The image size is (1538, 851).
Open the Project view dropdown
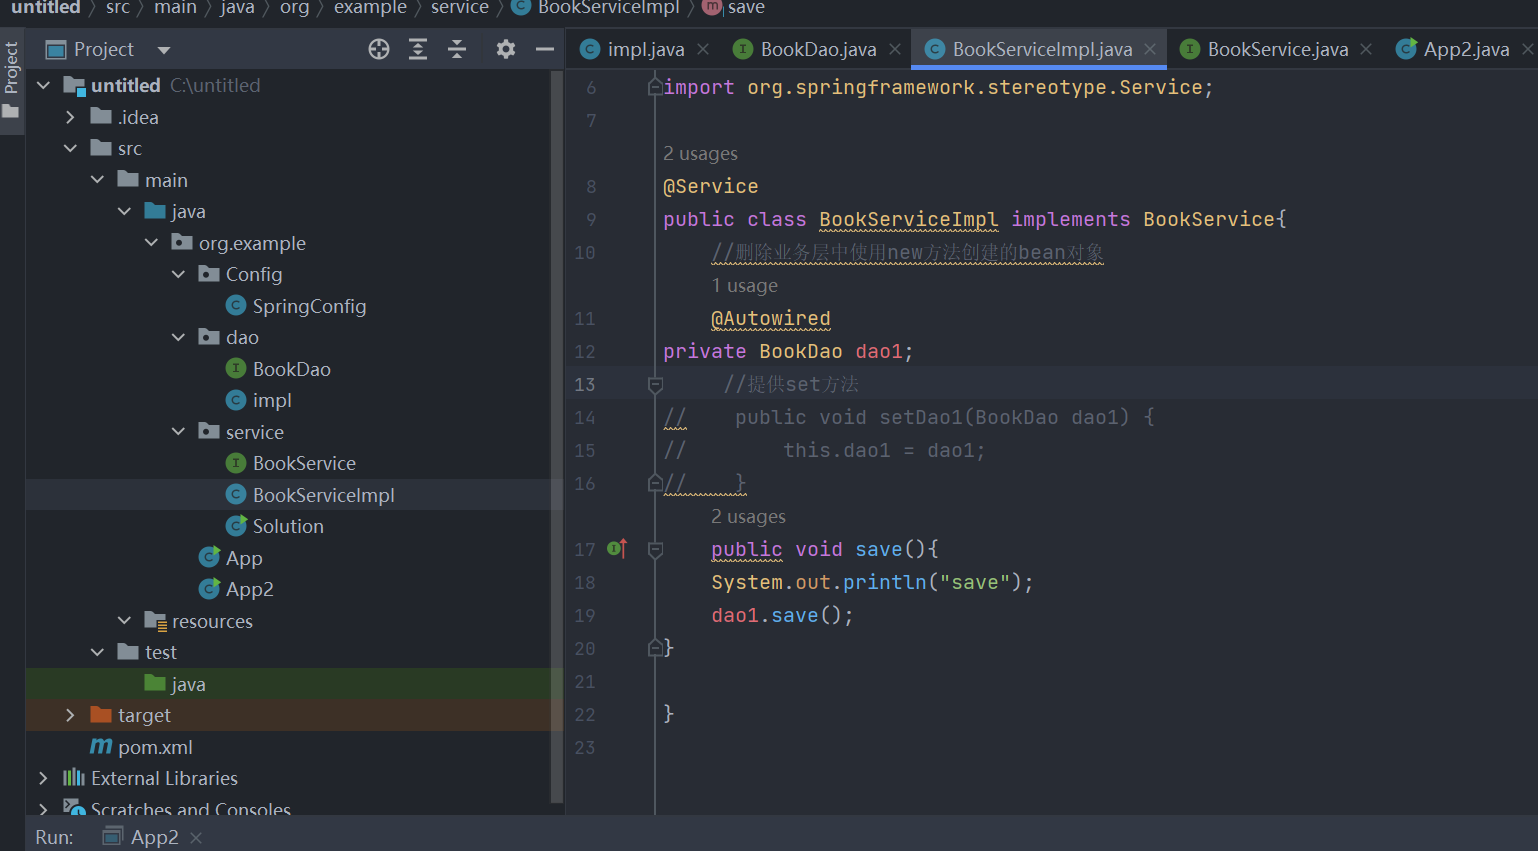164,50
